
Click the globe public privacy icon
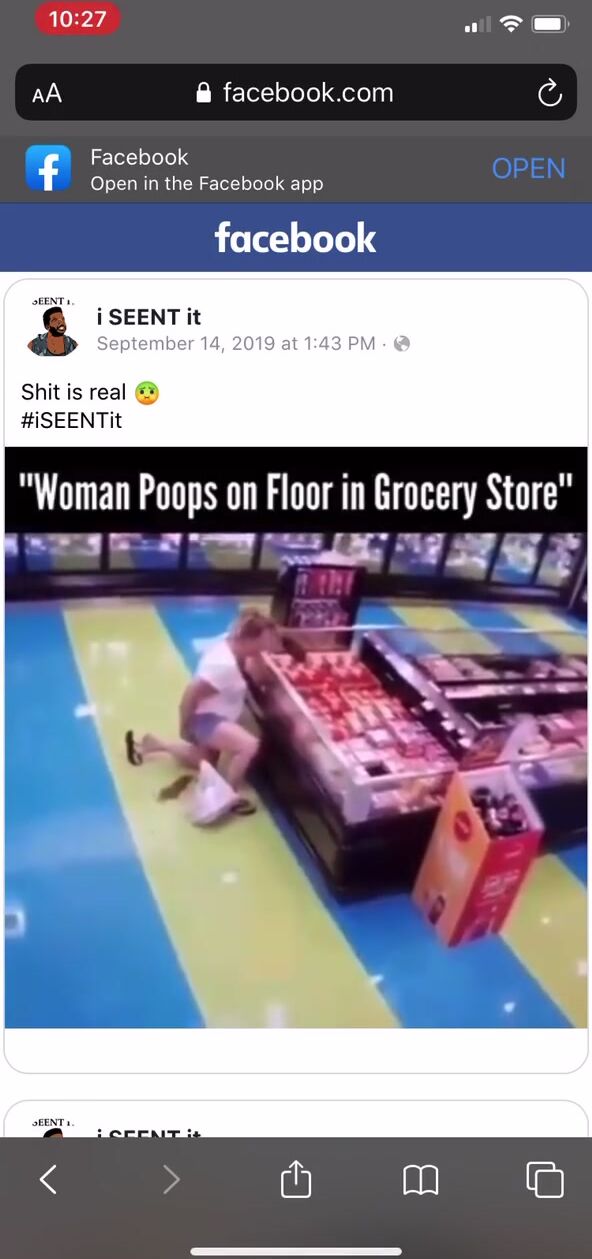[402, 344]
